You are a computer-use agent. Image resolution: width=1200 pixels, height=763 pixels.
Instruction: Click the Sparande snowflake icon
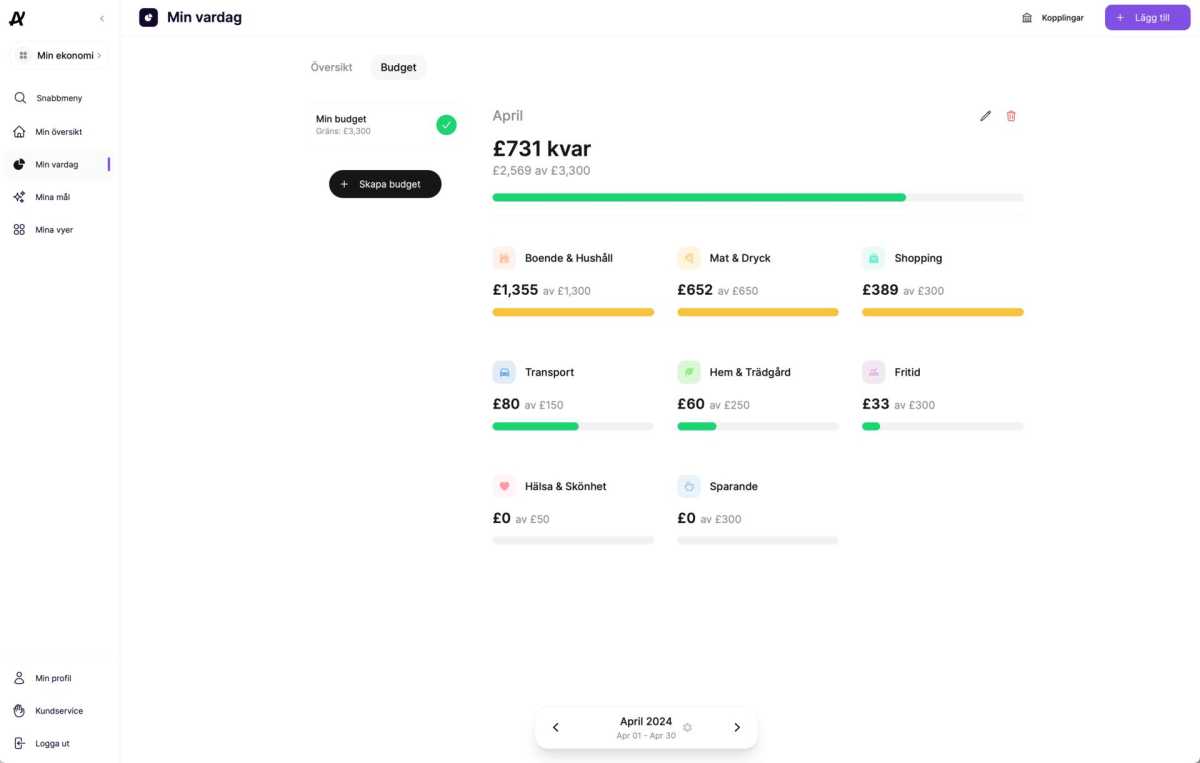[689, 486]
